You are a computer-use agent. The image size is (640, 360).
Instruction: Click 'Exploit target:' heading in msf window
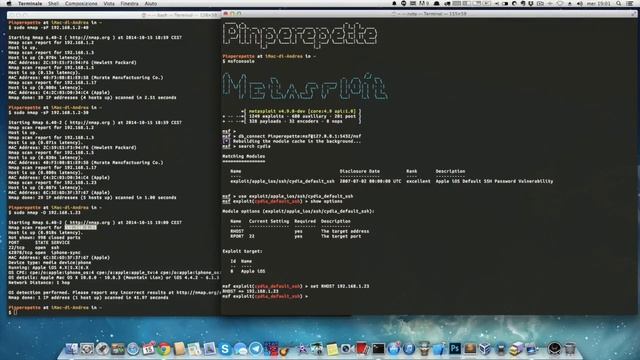coord(242,251)
